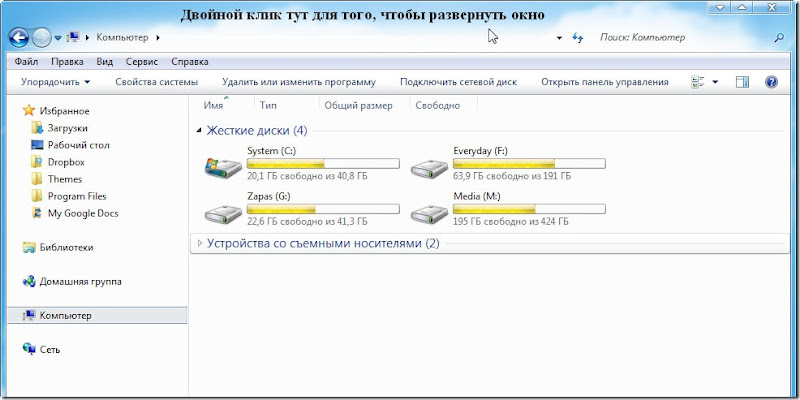Image resolution: width=800 pixels, height=400 pixels.
Task: Click the Dropbox folder icon
Action: [x=37, y=162]
